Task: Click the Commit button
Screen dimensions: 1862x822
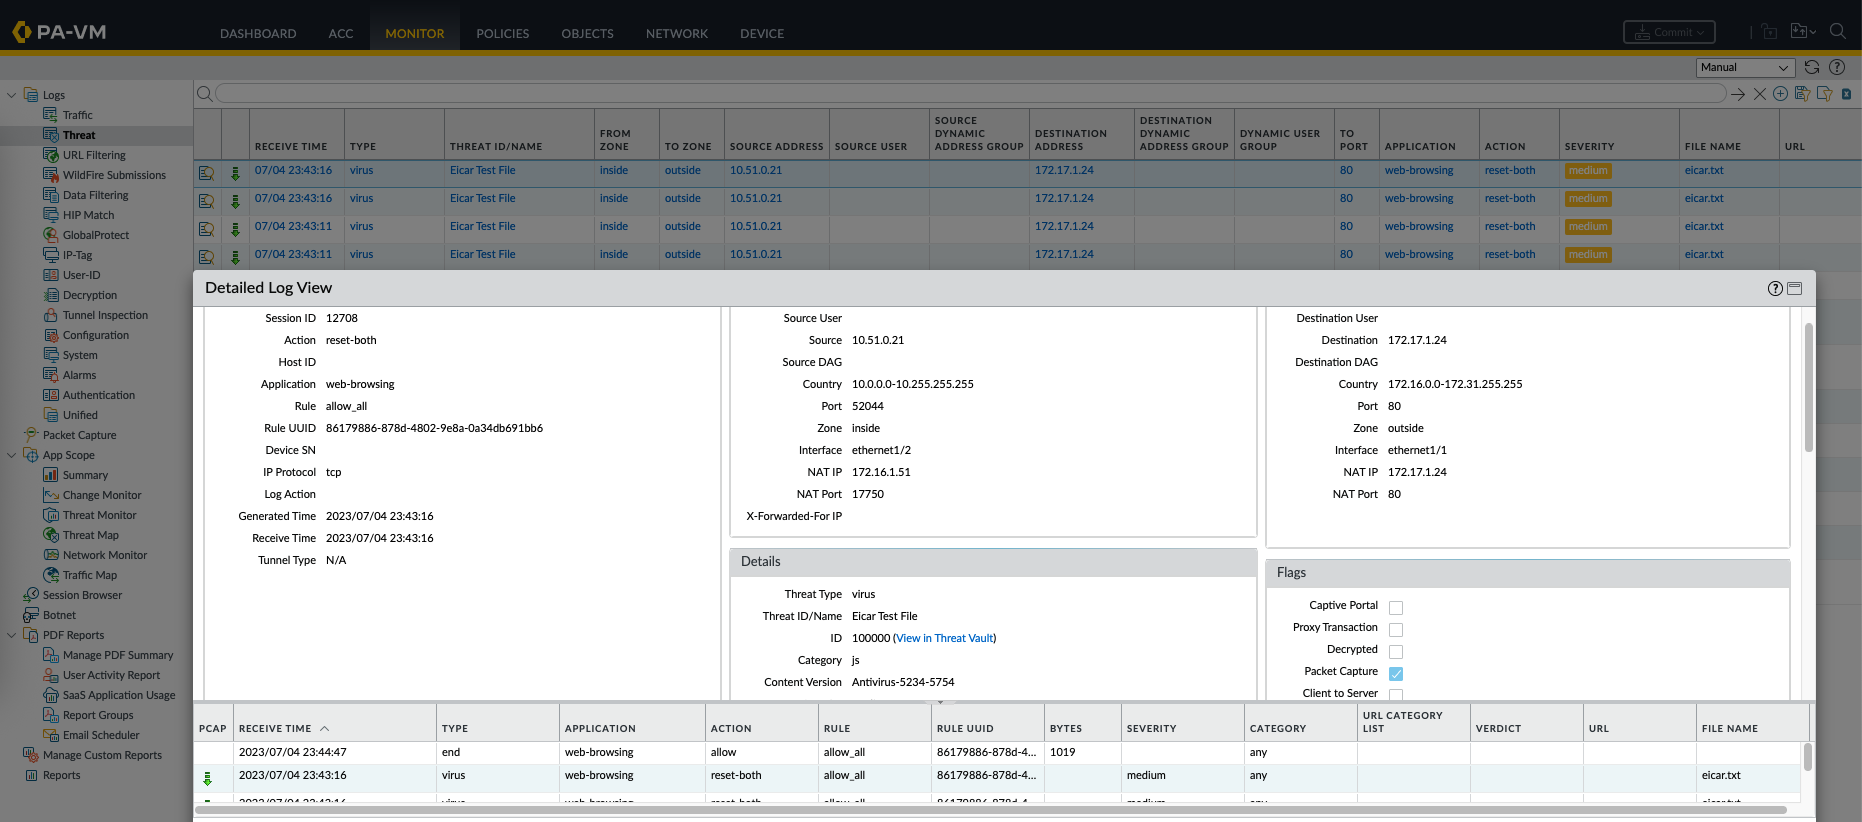Action: point(1669,32)
